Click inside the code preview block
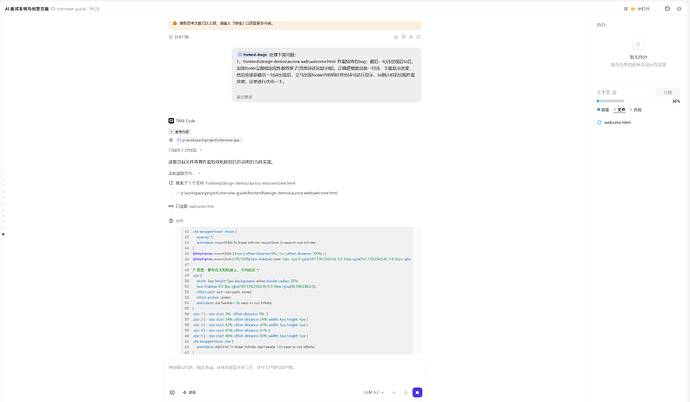Viewport: 690px width, 402px height. click(x=298, y=290)
